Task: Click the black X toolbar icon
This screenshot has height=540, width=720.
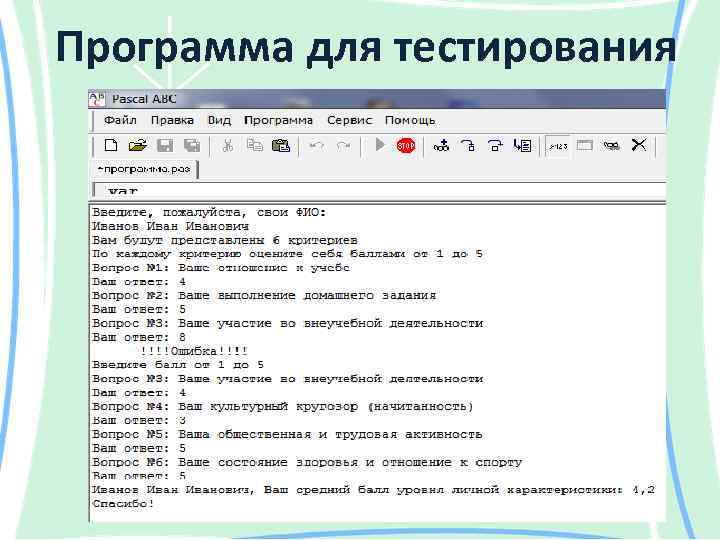Action: 639,145
